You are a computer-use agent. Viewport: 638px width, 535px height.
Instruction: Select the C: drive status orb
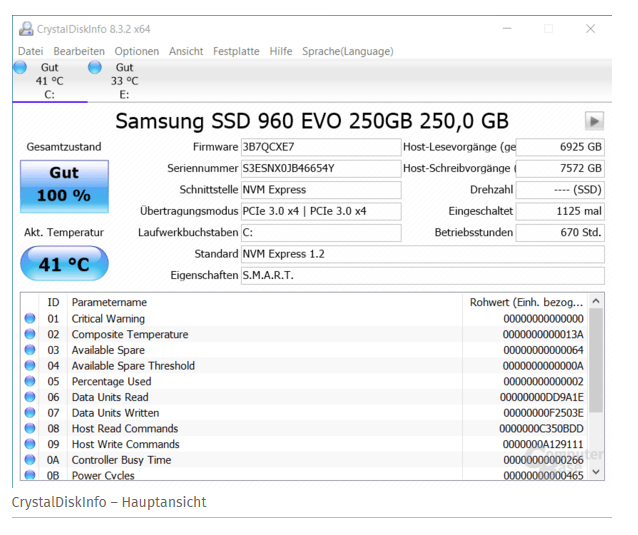click(x=20, y=67)
